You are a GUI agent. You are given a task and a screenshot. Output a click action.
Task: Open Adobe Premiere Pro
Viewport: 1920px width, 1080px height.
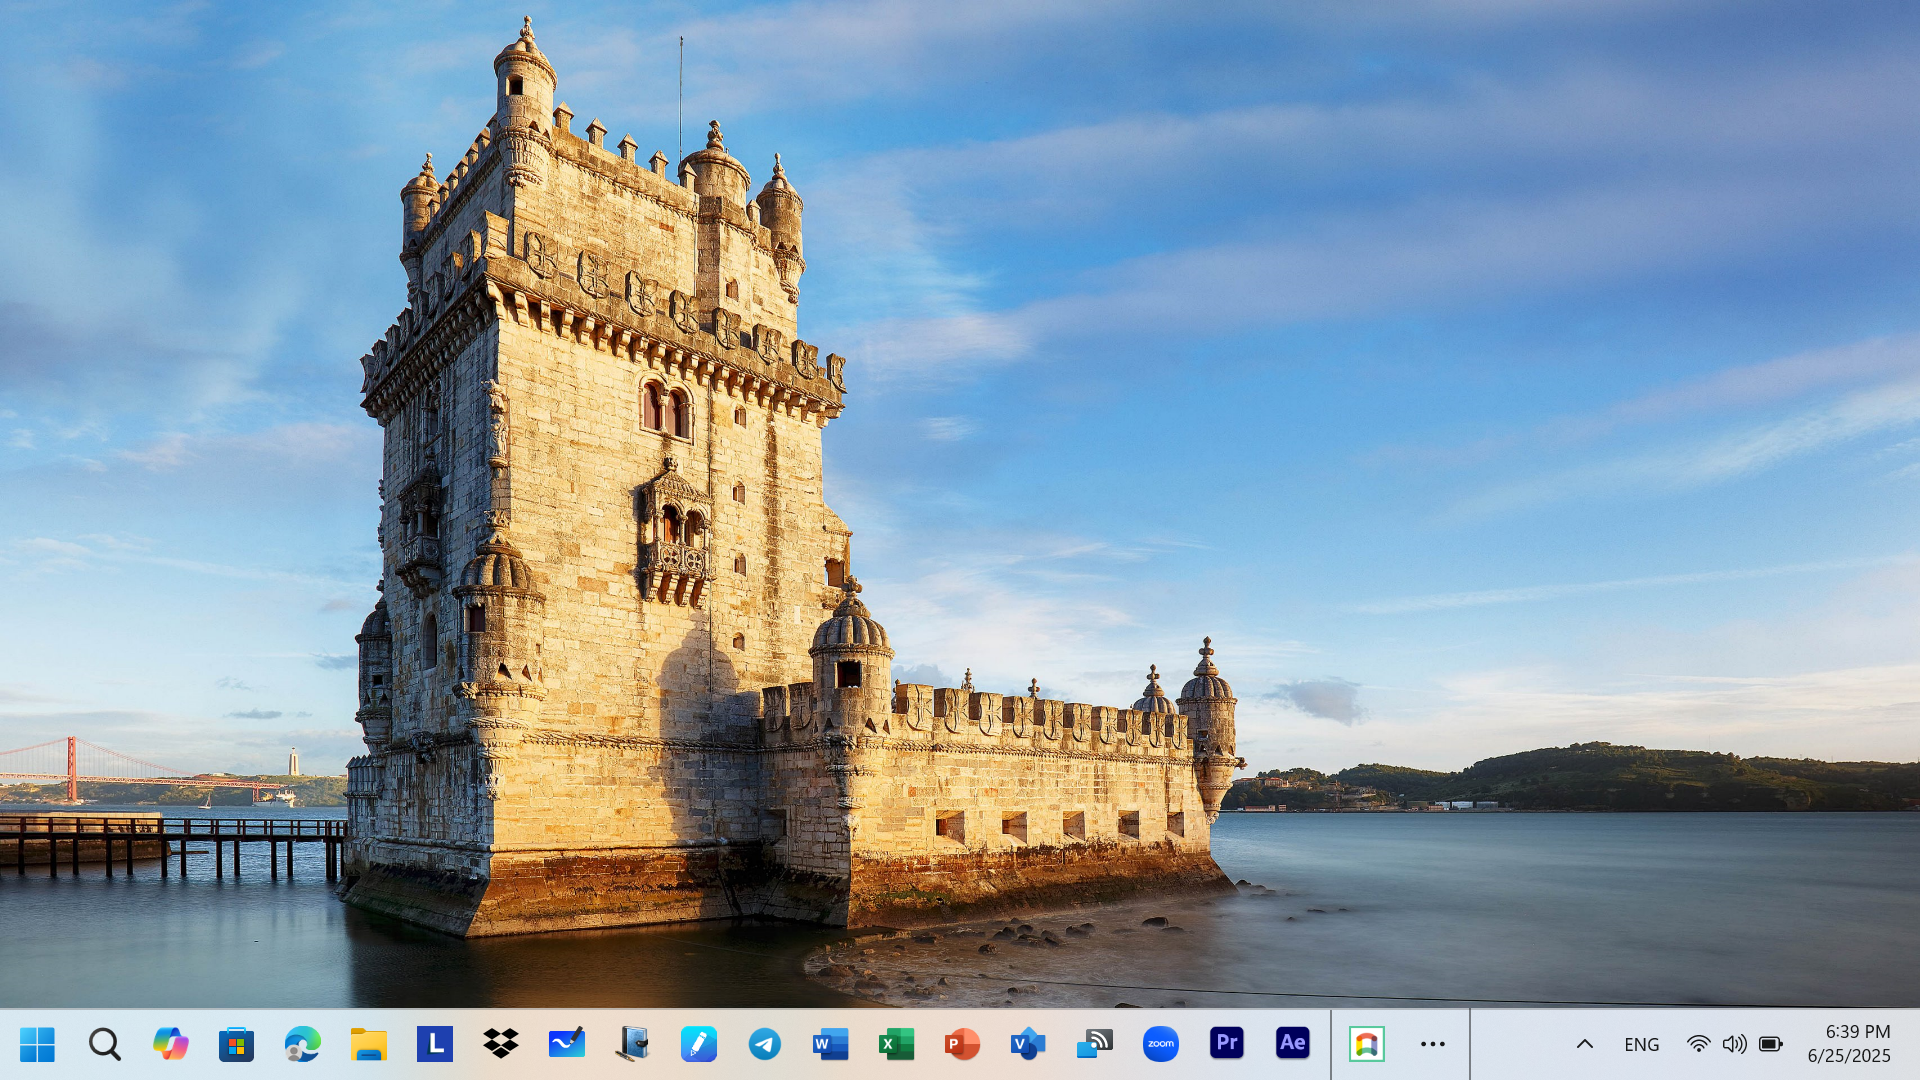1226,1044
